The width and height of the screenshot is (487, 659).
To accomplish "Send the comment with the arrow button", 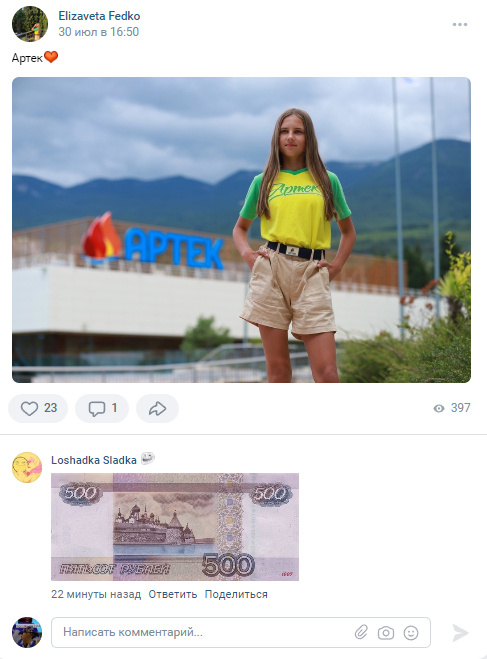I will tap(460, 633).
